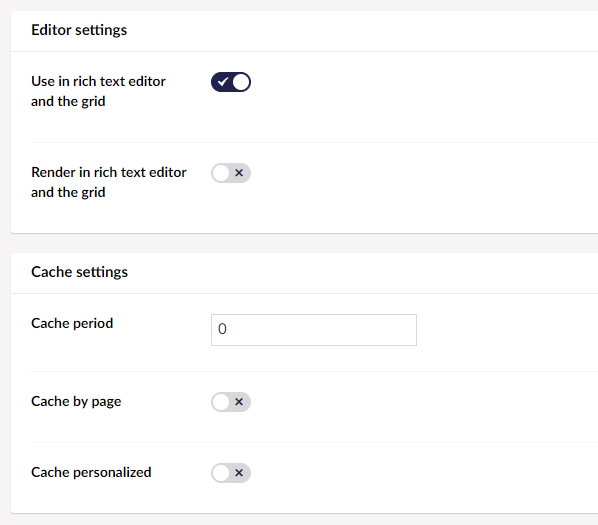
Task: Click the X icon in Render toggle
Action: pyautogui.click(x=239, y=173)
